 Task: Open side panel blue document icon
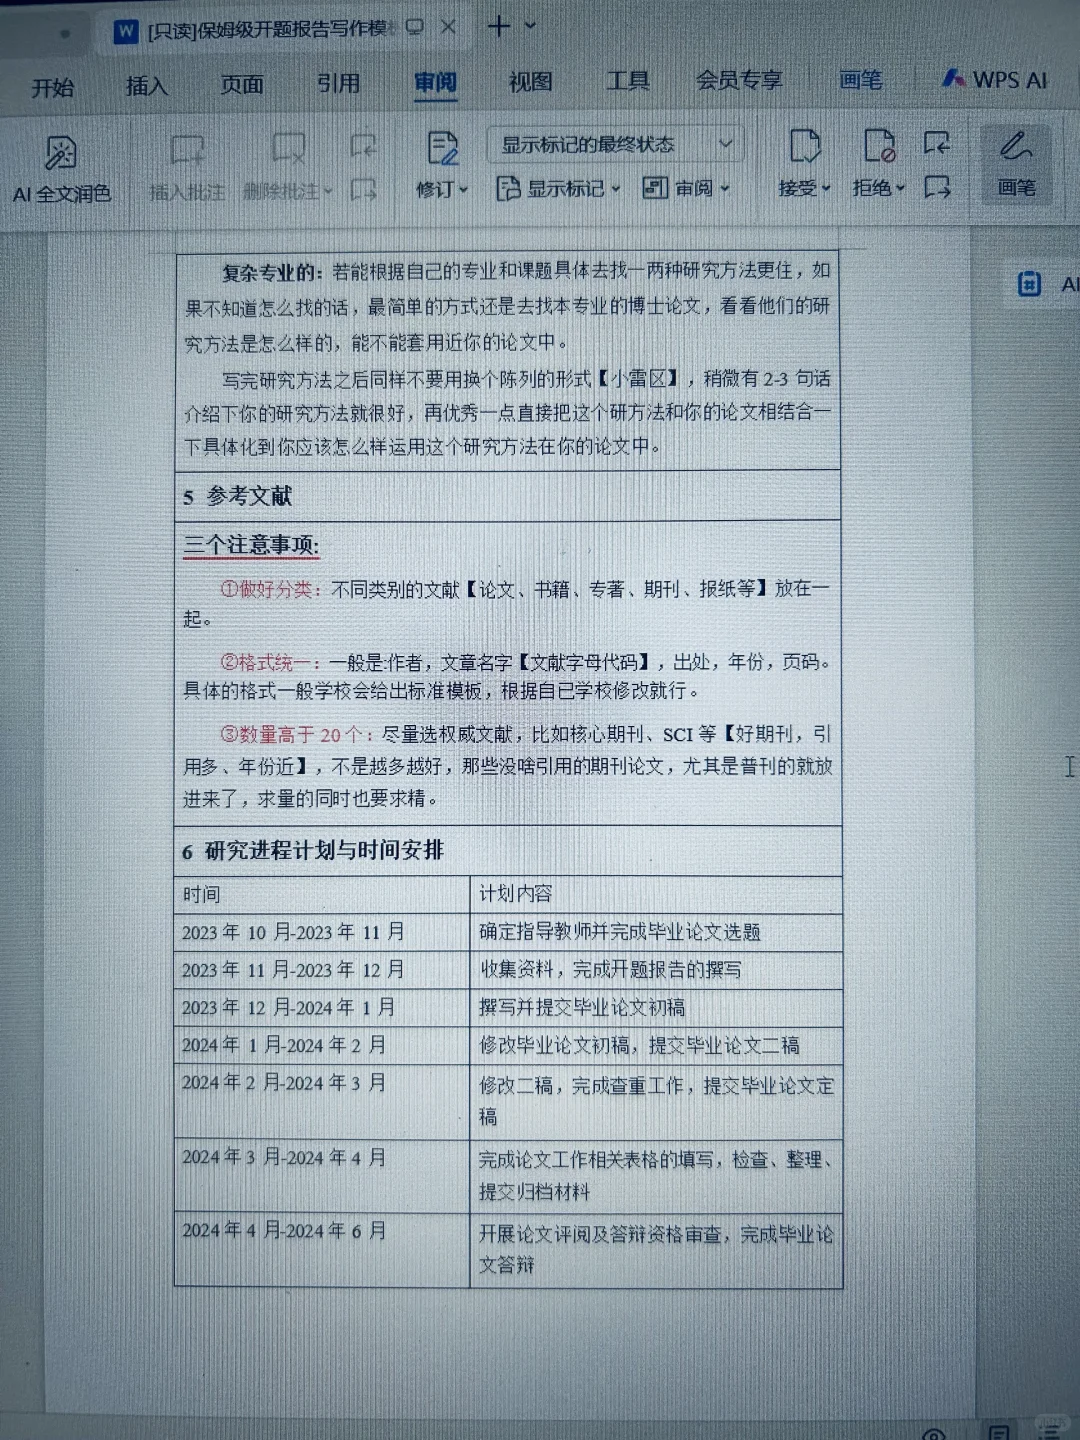pos(1029,285)
